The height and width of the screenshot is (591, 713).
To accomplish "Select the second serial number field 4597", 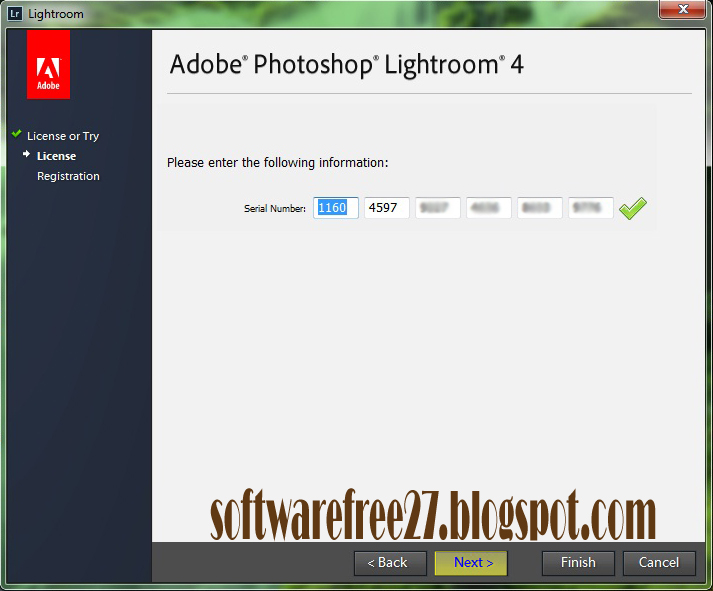I will tap(387, 208).
